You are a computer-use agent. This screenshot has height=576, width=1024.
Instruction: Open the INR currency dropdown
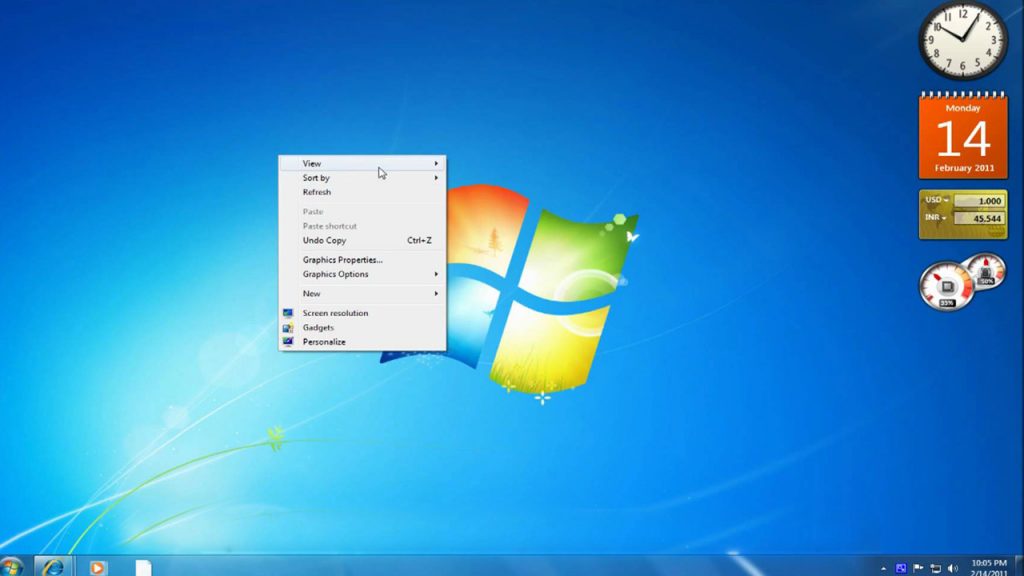click(937, 217)
